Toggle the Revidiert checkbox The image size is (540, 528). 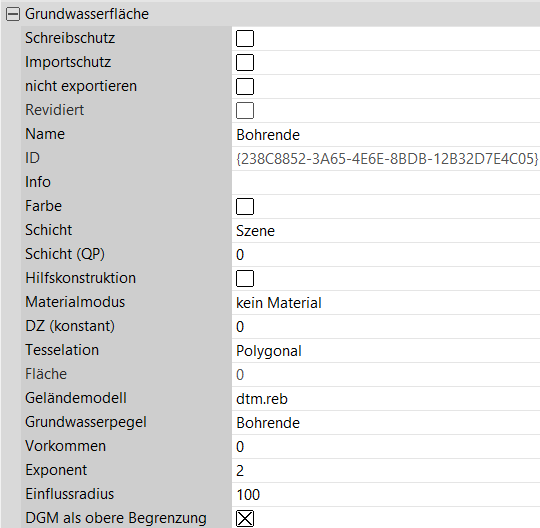(245, 110)
